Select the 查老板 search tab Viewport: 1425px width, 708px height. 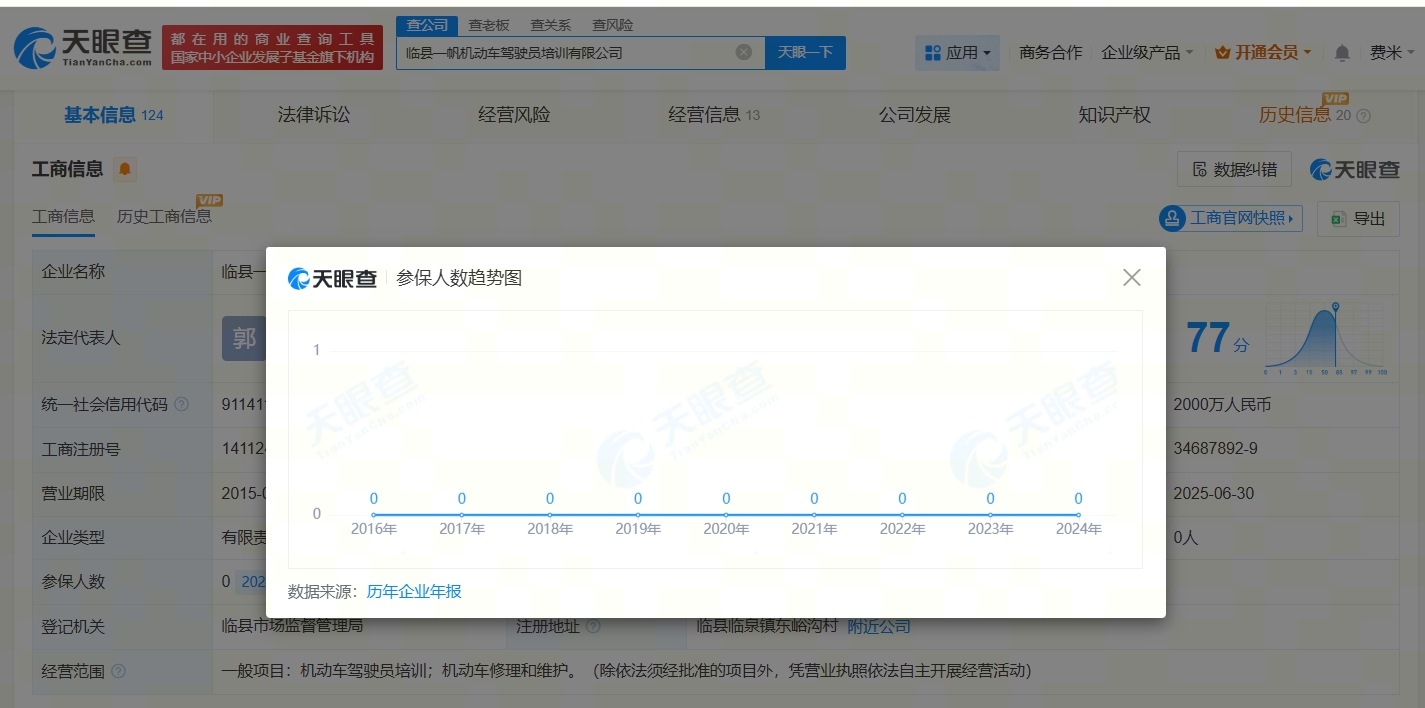click(x=489, y=25)
